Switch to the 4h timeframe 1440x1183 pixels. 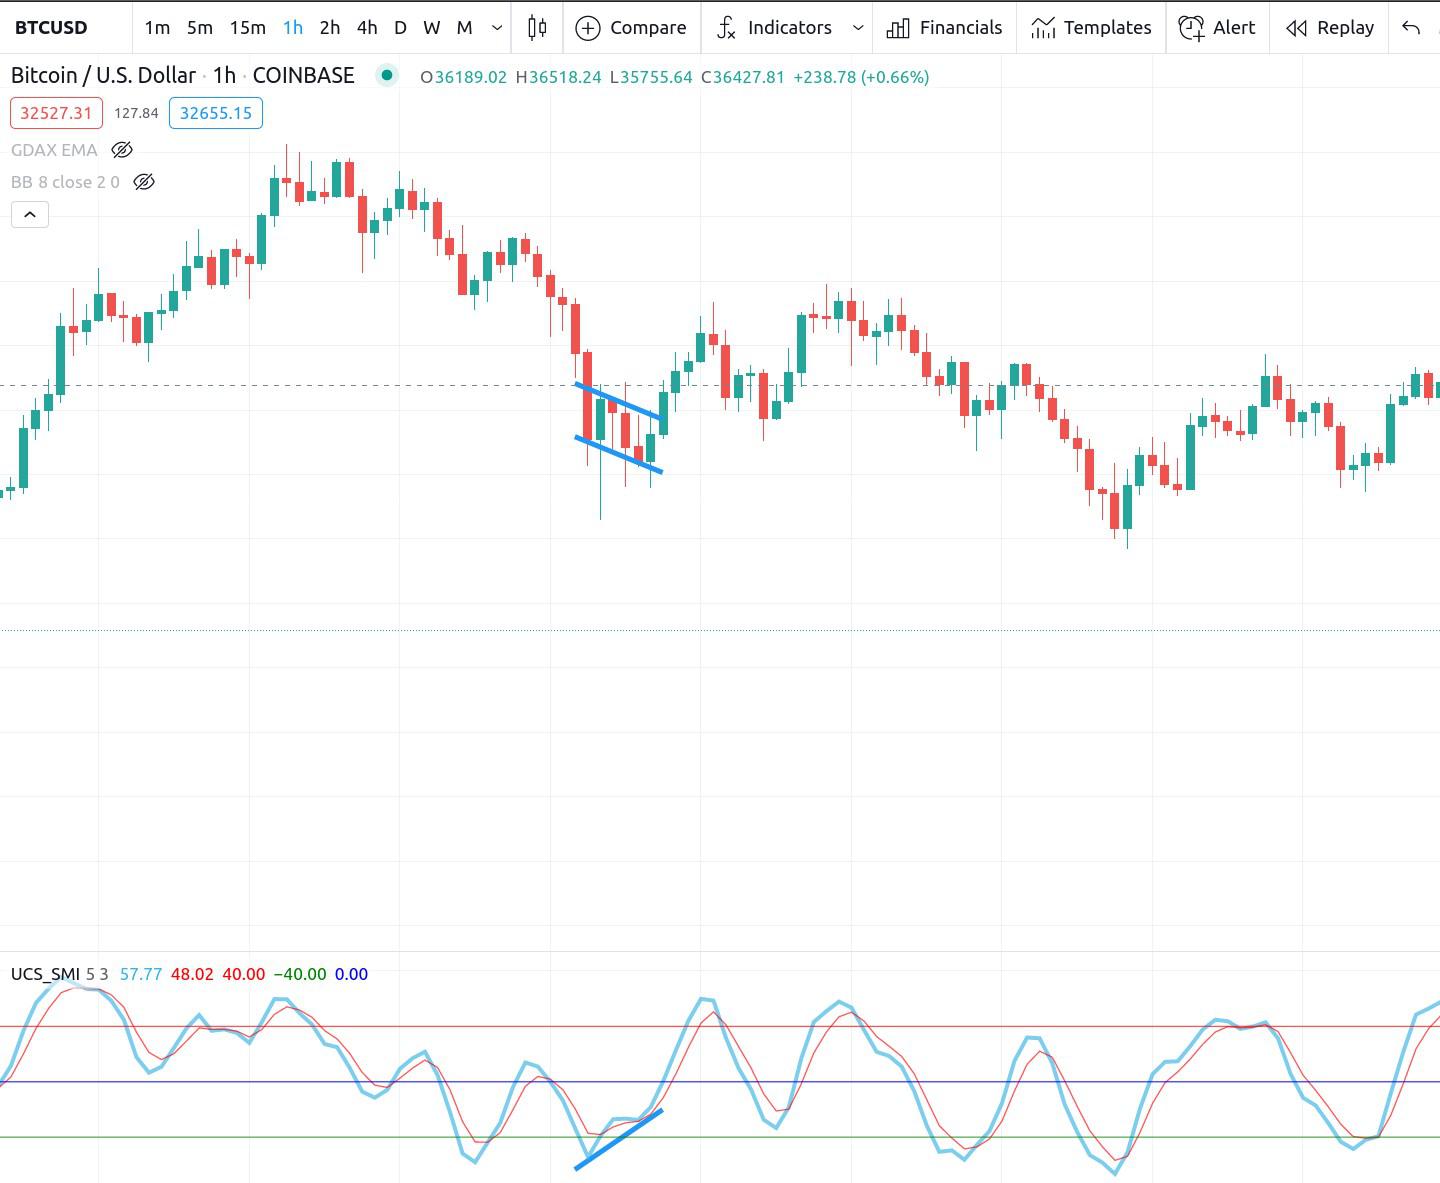click(x=366, y=28)
